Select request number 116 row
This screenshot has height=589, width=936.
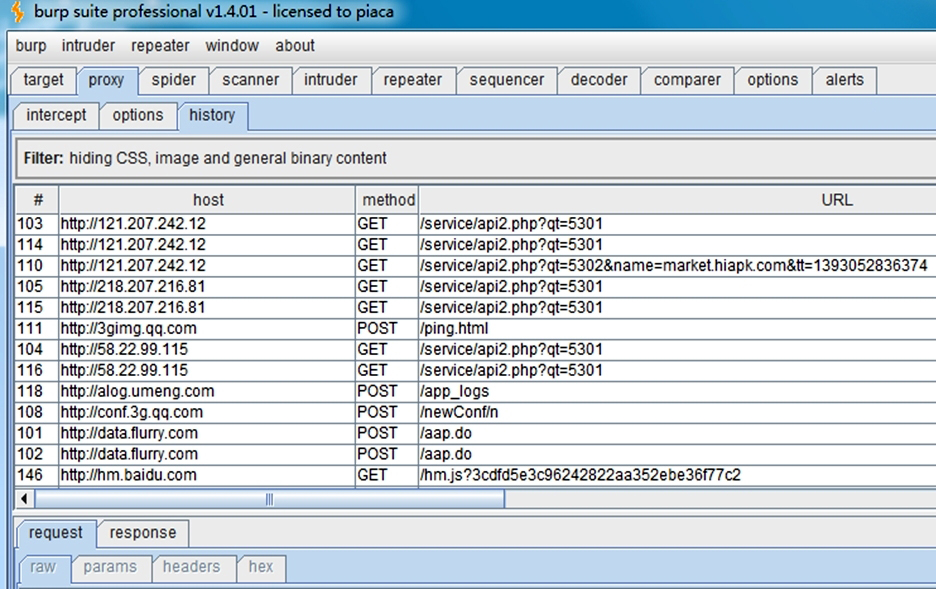[476, 370]
